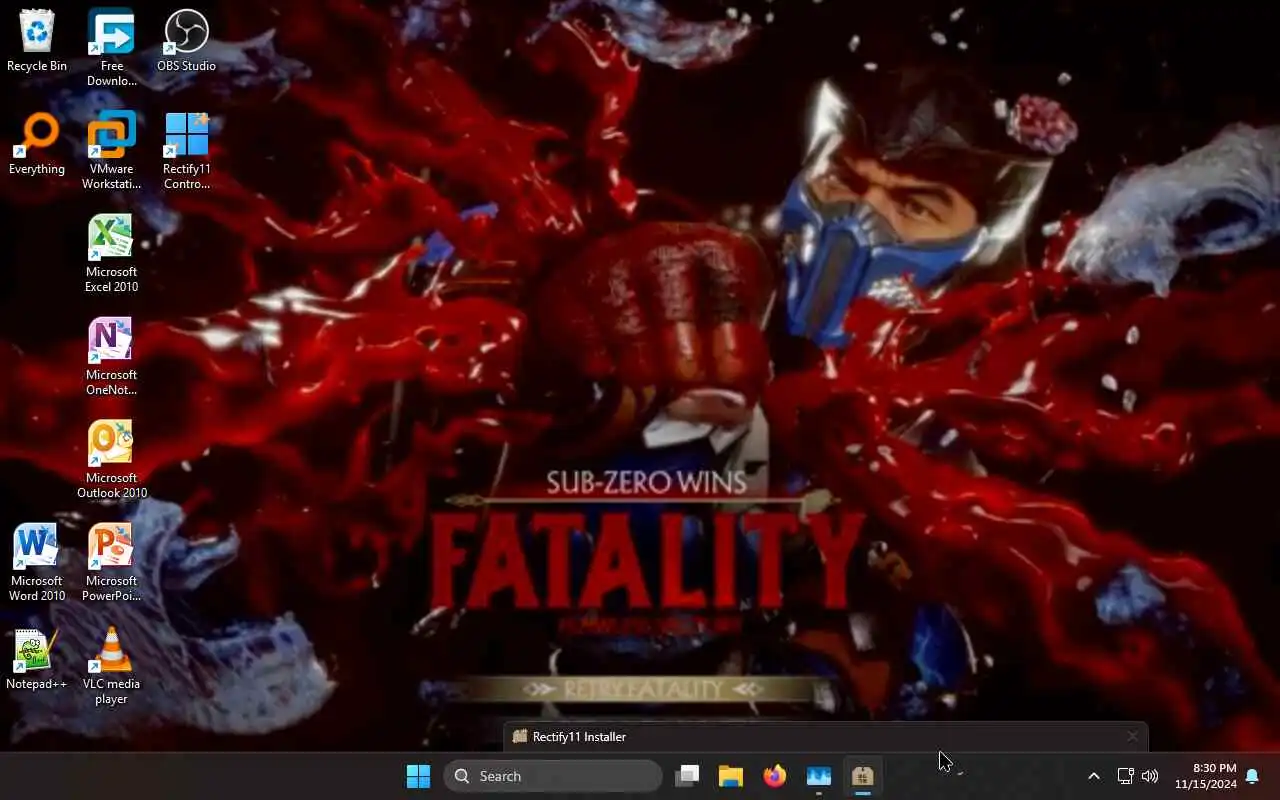1280x800 pixels.
Task: Open the Photos app on the taskbar
Action: point(819,776)
